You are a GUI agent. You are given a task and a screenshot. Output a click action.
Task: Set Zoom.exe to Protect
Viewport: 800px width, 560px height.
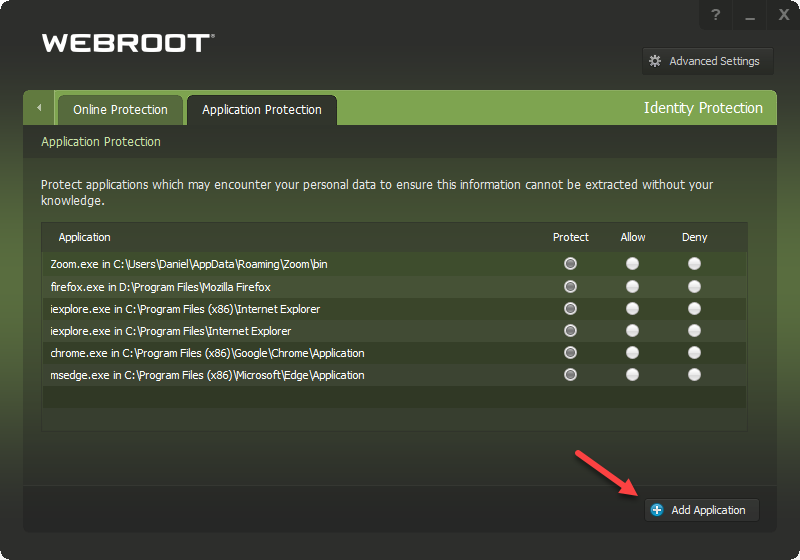tap(570, 264)
